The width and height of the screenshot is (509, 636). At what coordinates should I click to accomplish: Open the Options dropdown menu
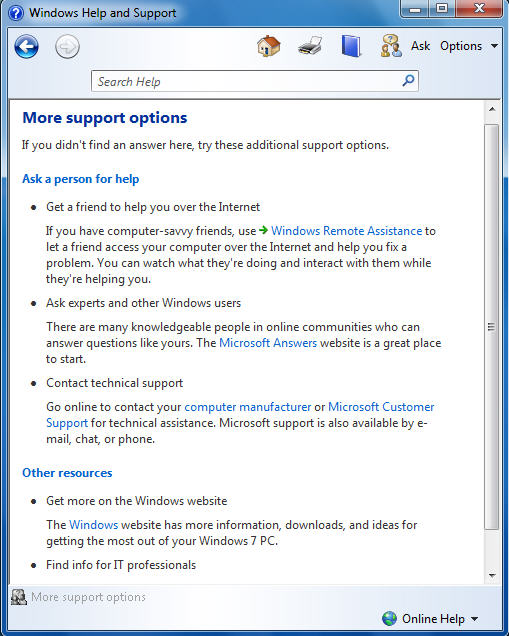point(469,46)
